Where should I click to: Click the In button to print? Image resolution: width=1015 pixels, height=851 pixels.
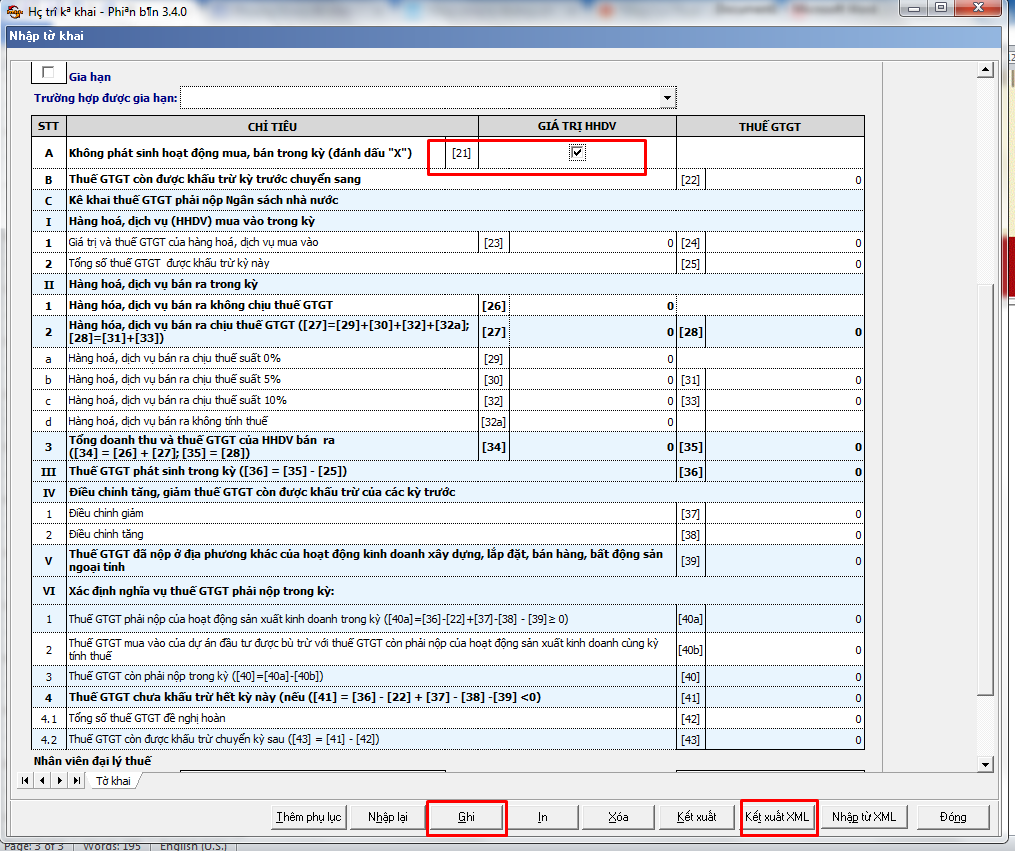pyautogui.click(x=542, y=817)
